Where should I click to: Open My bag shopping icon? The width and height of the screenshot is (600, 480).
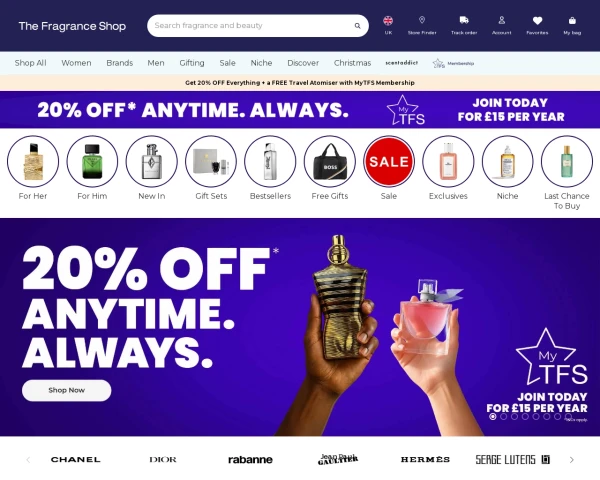click(x=572, y=20)
